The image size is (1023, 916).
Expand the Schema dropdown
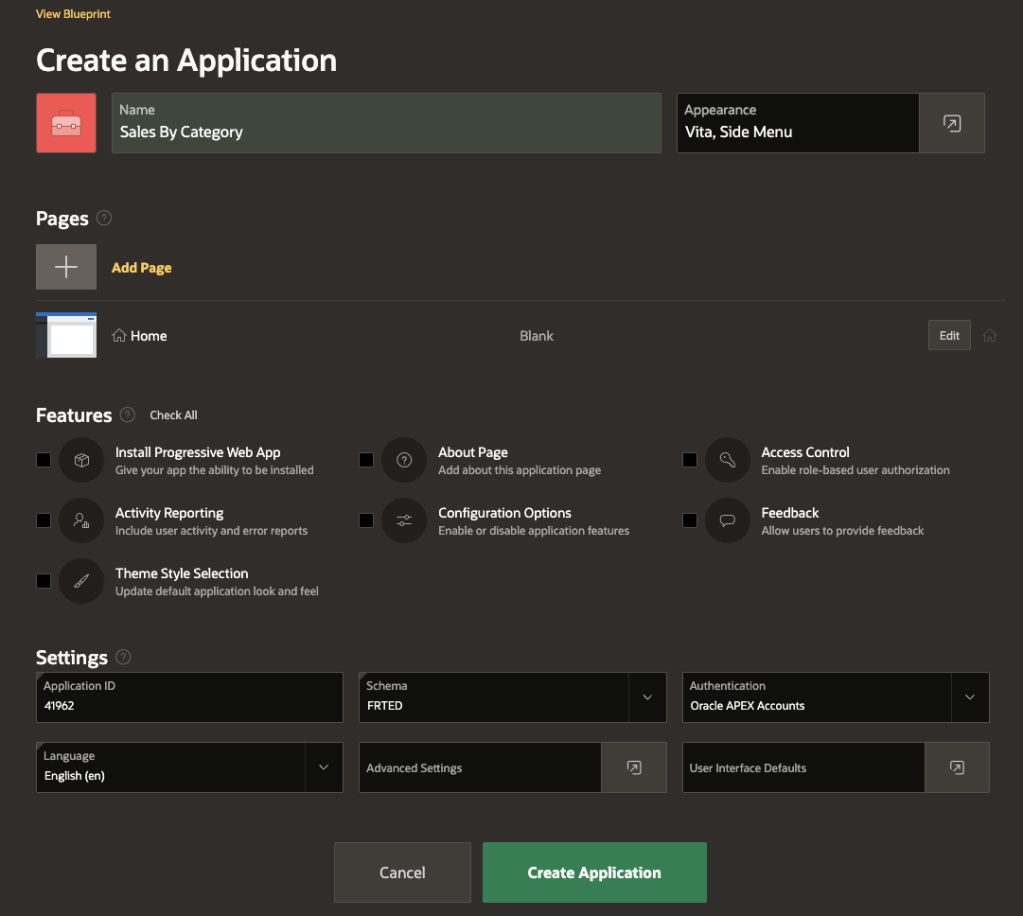pyautogui.click(x=646, y=697)
